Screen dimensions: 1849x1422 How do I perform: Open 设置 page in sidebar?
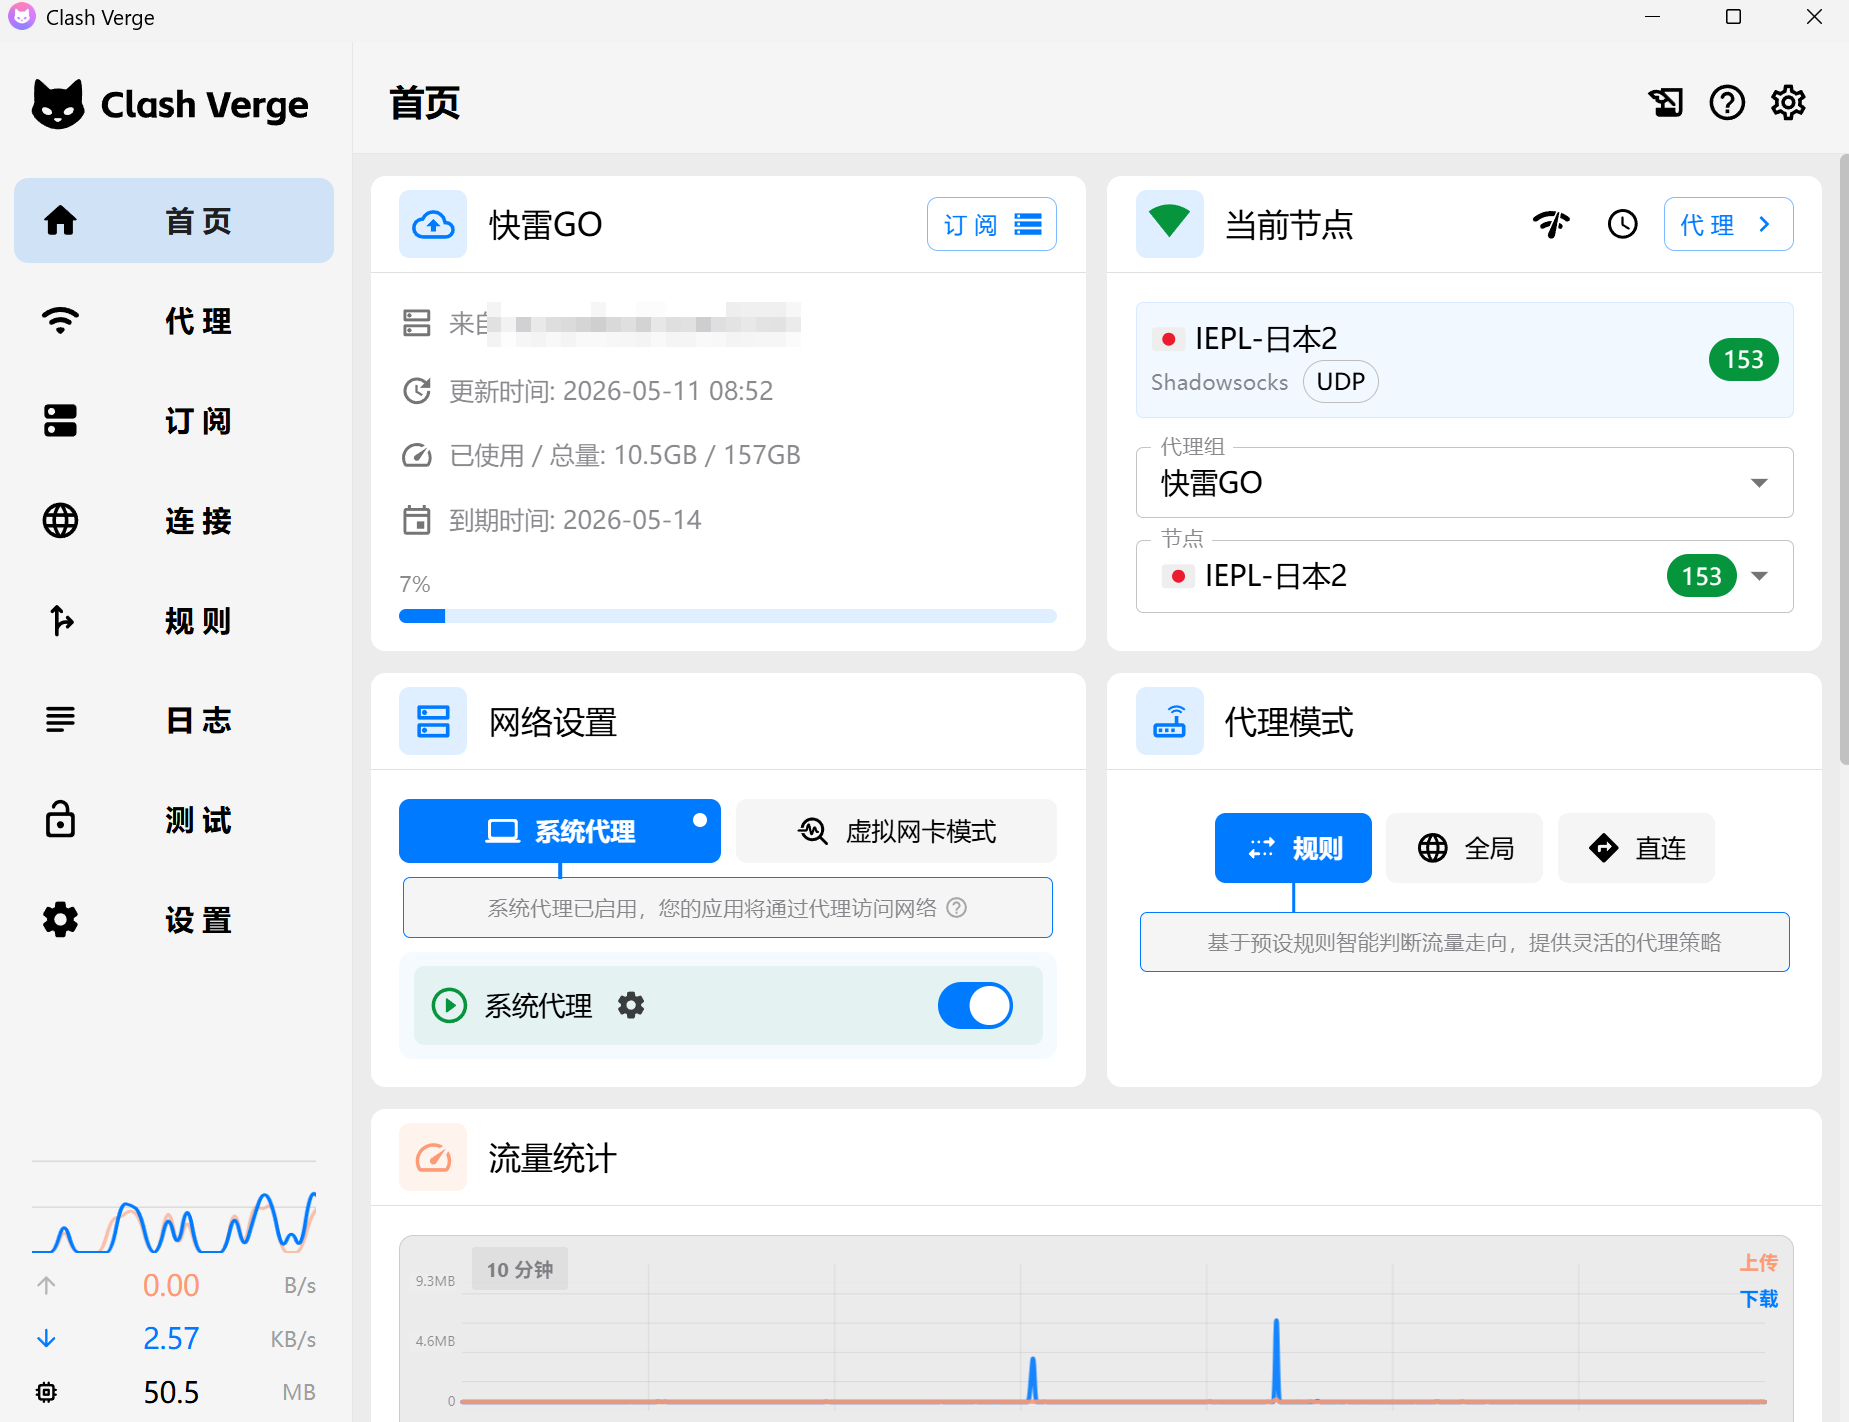click(174, 920)
